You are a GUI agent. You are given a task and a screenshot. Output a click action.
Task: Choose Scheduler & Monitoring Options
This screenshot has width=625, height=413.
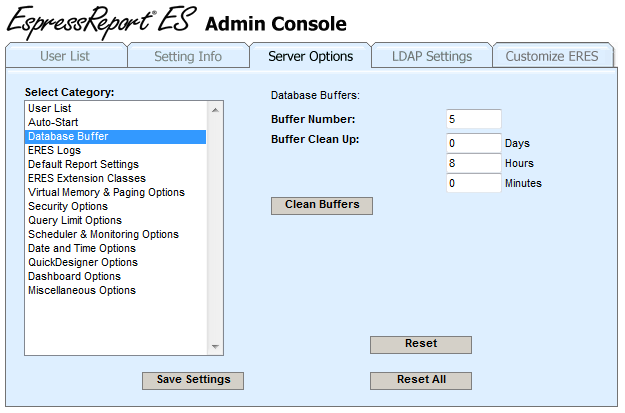116,234
